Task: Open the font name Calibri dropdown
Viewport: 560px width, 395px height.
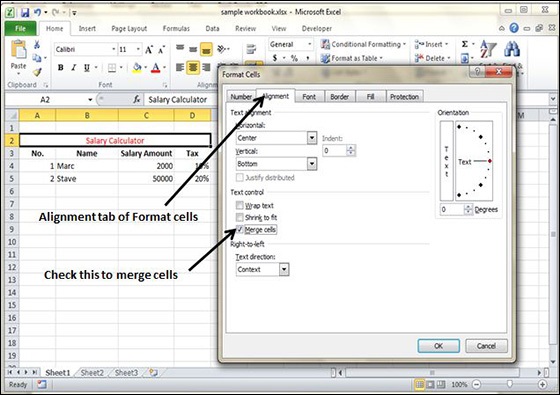Action: coord(114,49)
